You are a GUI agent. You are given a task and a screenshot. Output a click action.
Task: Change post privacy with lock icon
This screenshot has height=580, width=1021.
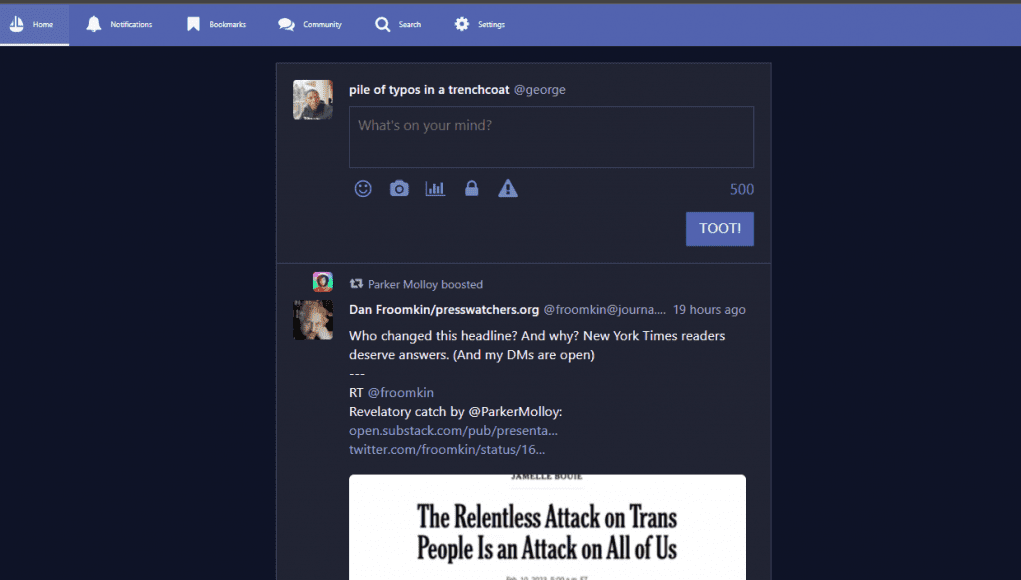point(471,189)
